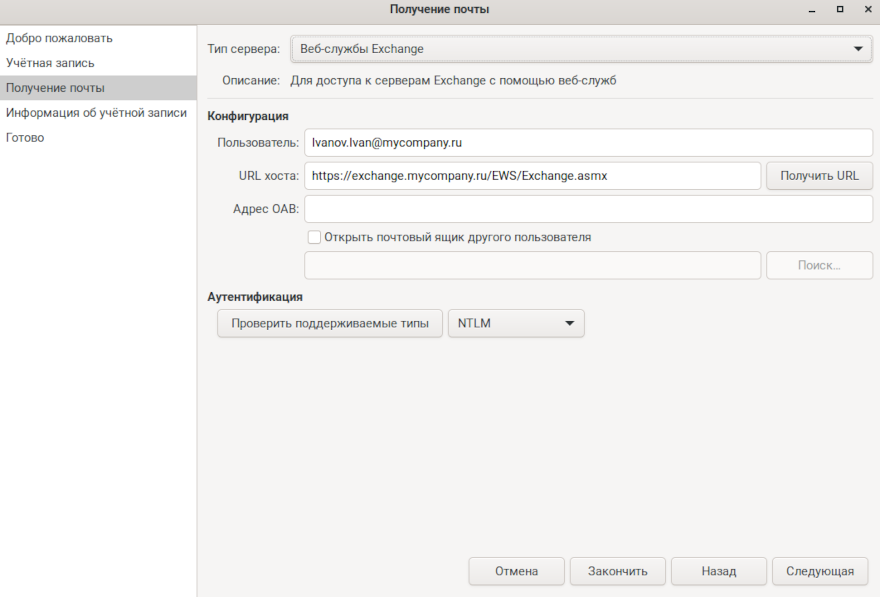
Task: Select Получение почты step in sidebar
Action: click(55, 88)
